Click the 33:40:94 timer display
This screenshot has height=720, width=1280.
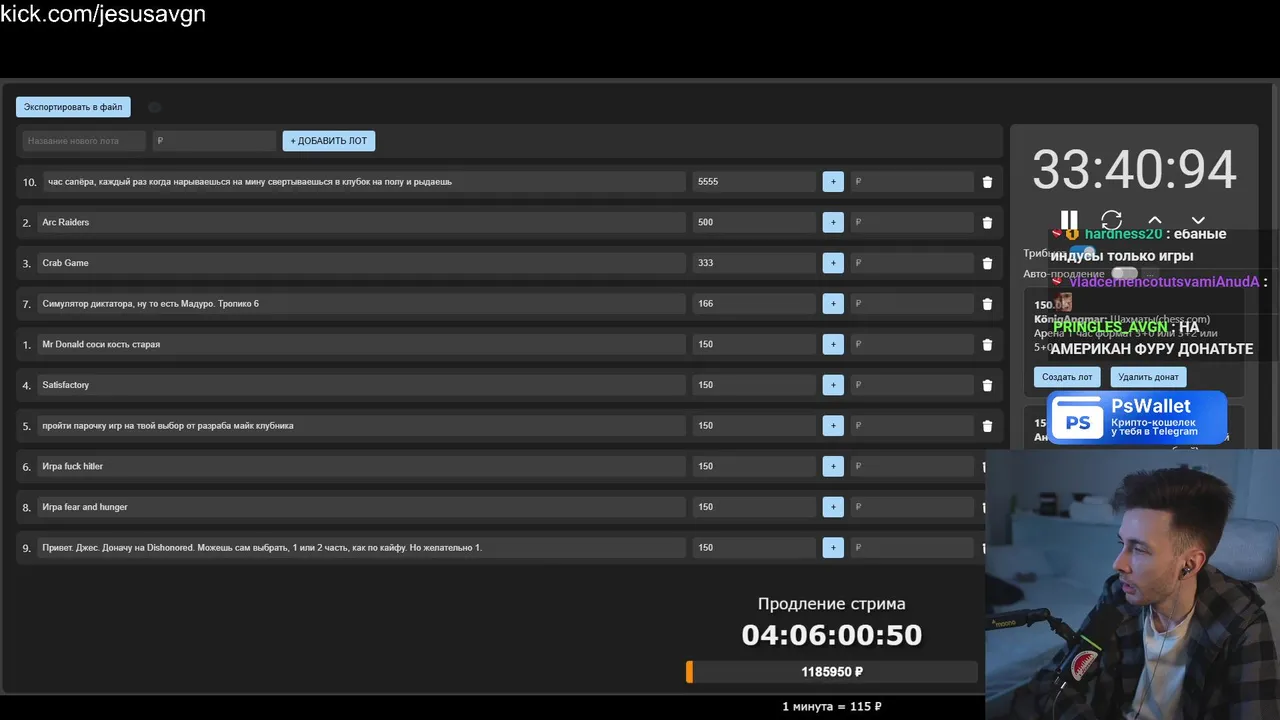click(1134, 170)
